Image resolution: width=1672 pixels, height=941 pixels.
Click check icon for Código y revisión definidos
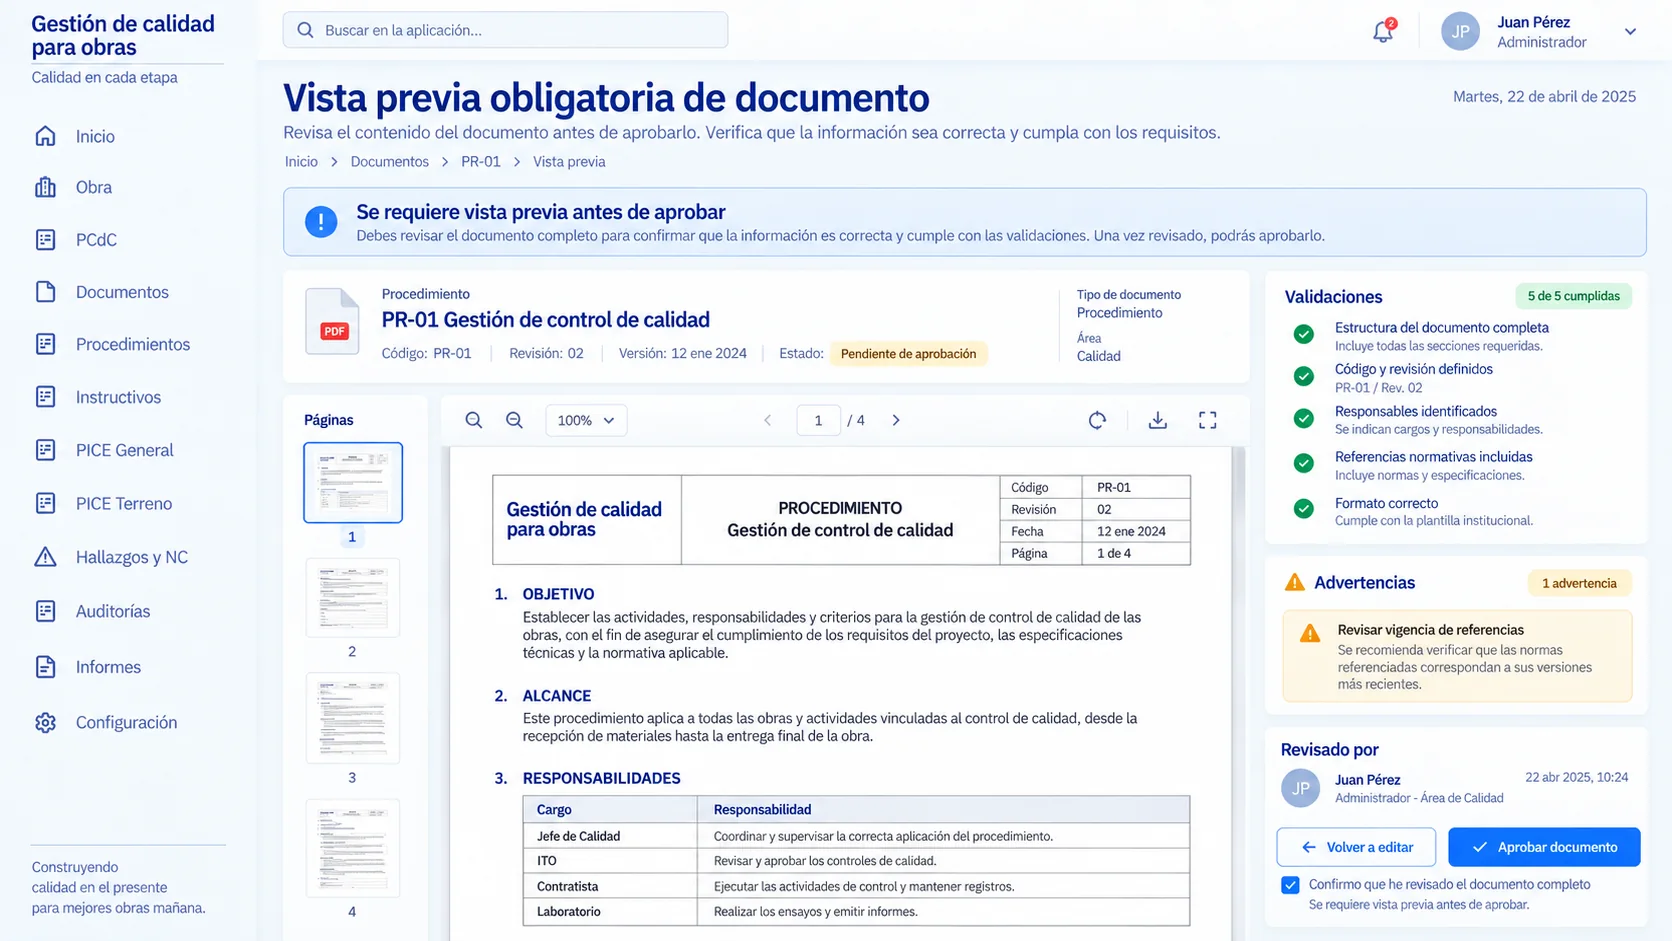[x=1303, y=376]
